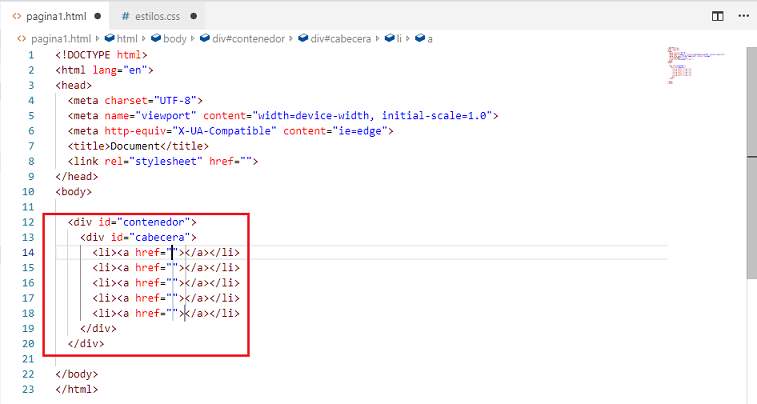757x404 pixels.
Task: Click the closing </head> tag
Action: click(77, 177)
